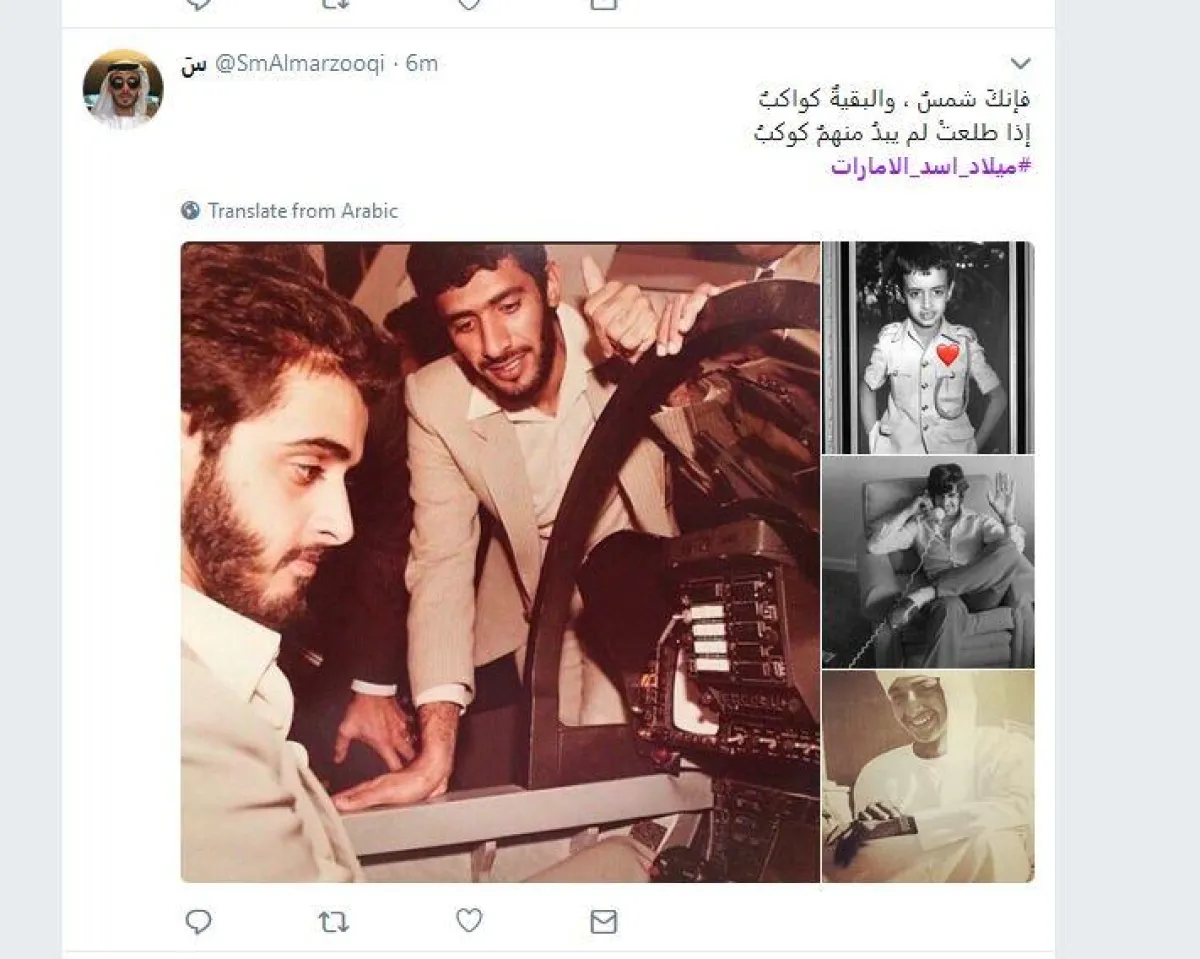Like the previous tweet at top edge

(x=469, y=4)
